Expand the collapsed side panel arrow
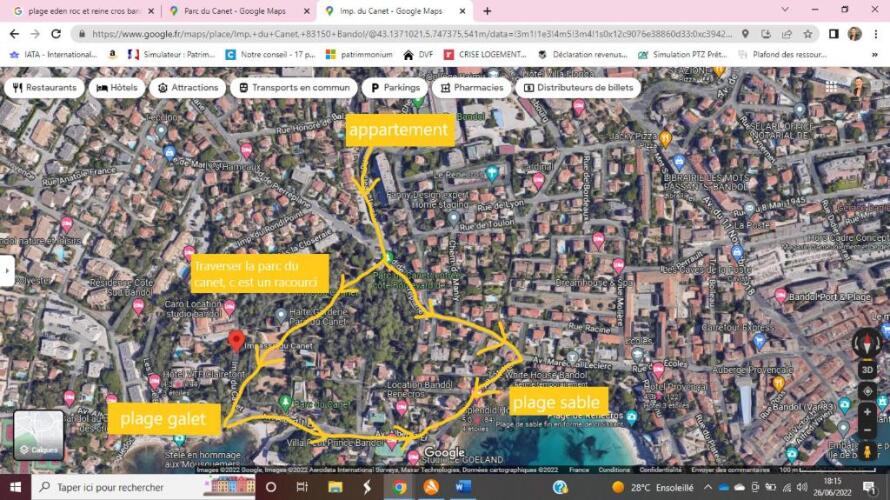 [7, 270]
